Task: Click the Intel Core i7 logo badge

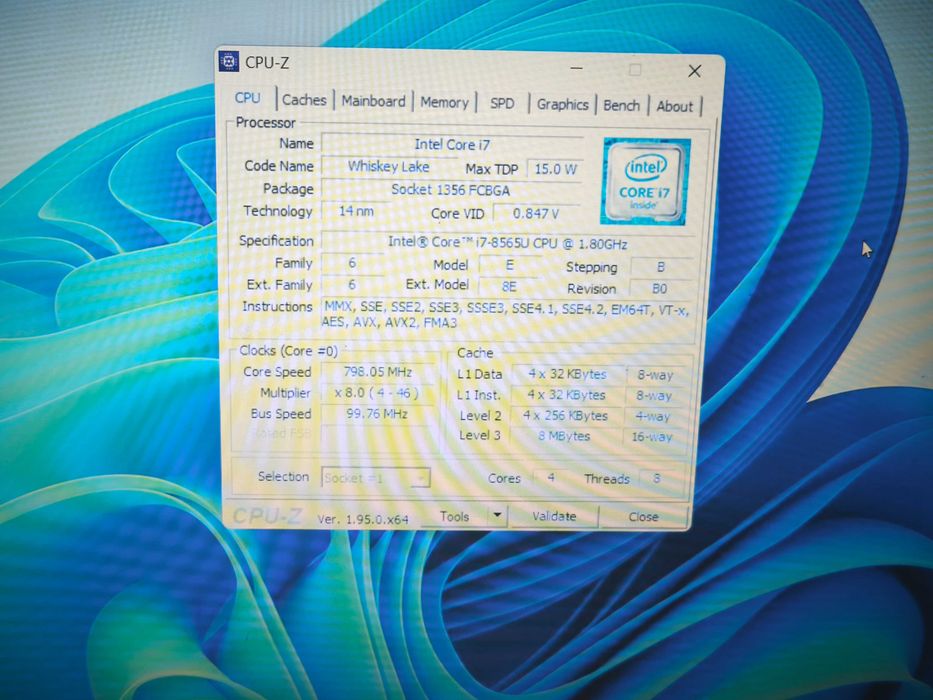Action: [x=646, y=181]
